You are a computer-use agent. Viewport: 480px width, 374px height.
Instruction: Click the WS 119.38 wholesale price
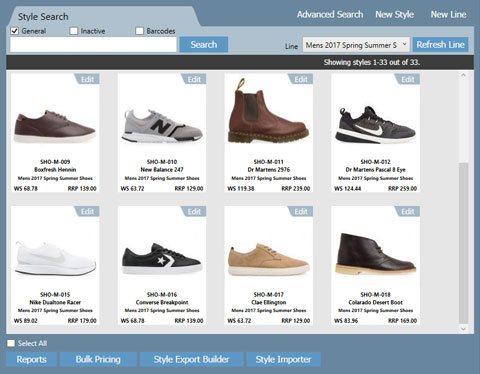(x=241, y=189)
